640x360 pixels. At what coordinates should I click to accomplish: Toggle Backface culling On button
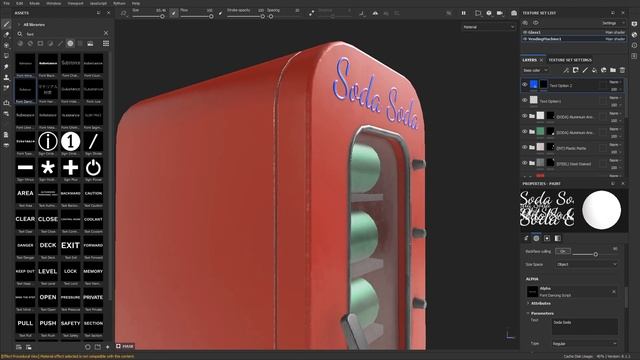(562, 251)
